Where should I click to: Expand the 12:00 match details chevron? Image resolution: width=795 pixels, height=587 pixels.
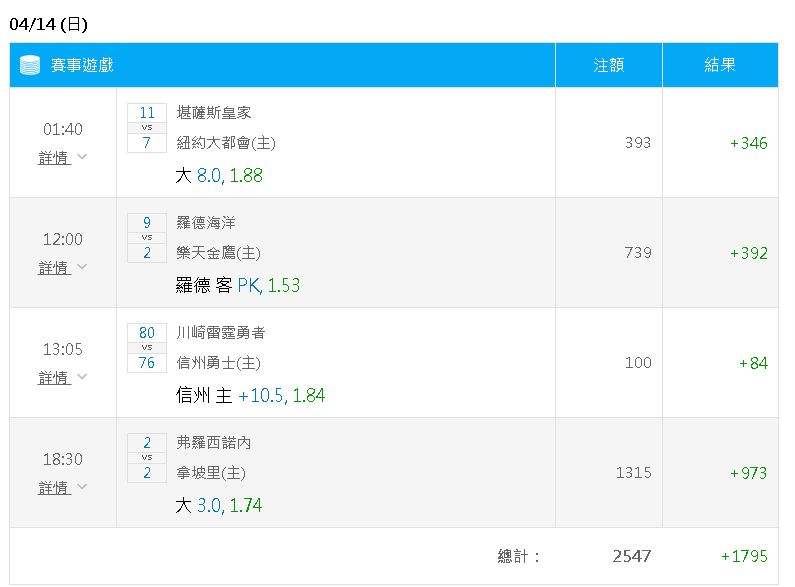82,267
